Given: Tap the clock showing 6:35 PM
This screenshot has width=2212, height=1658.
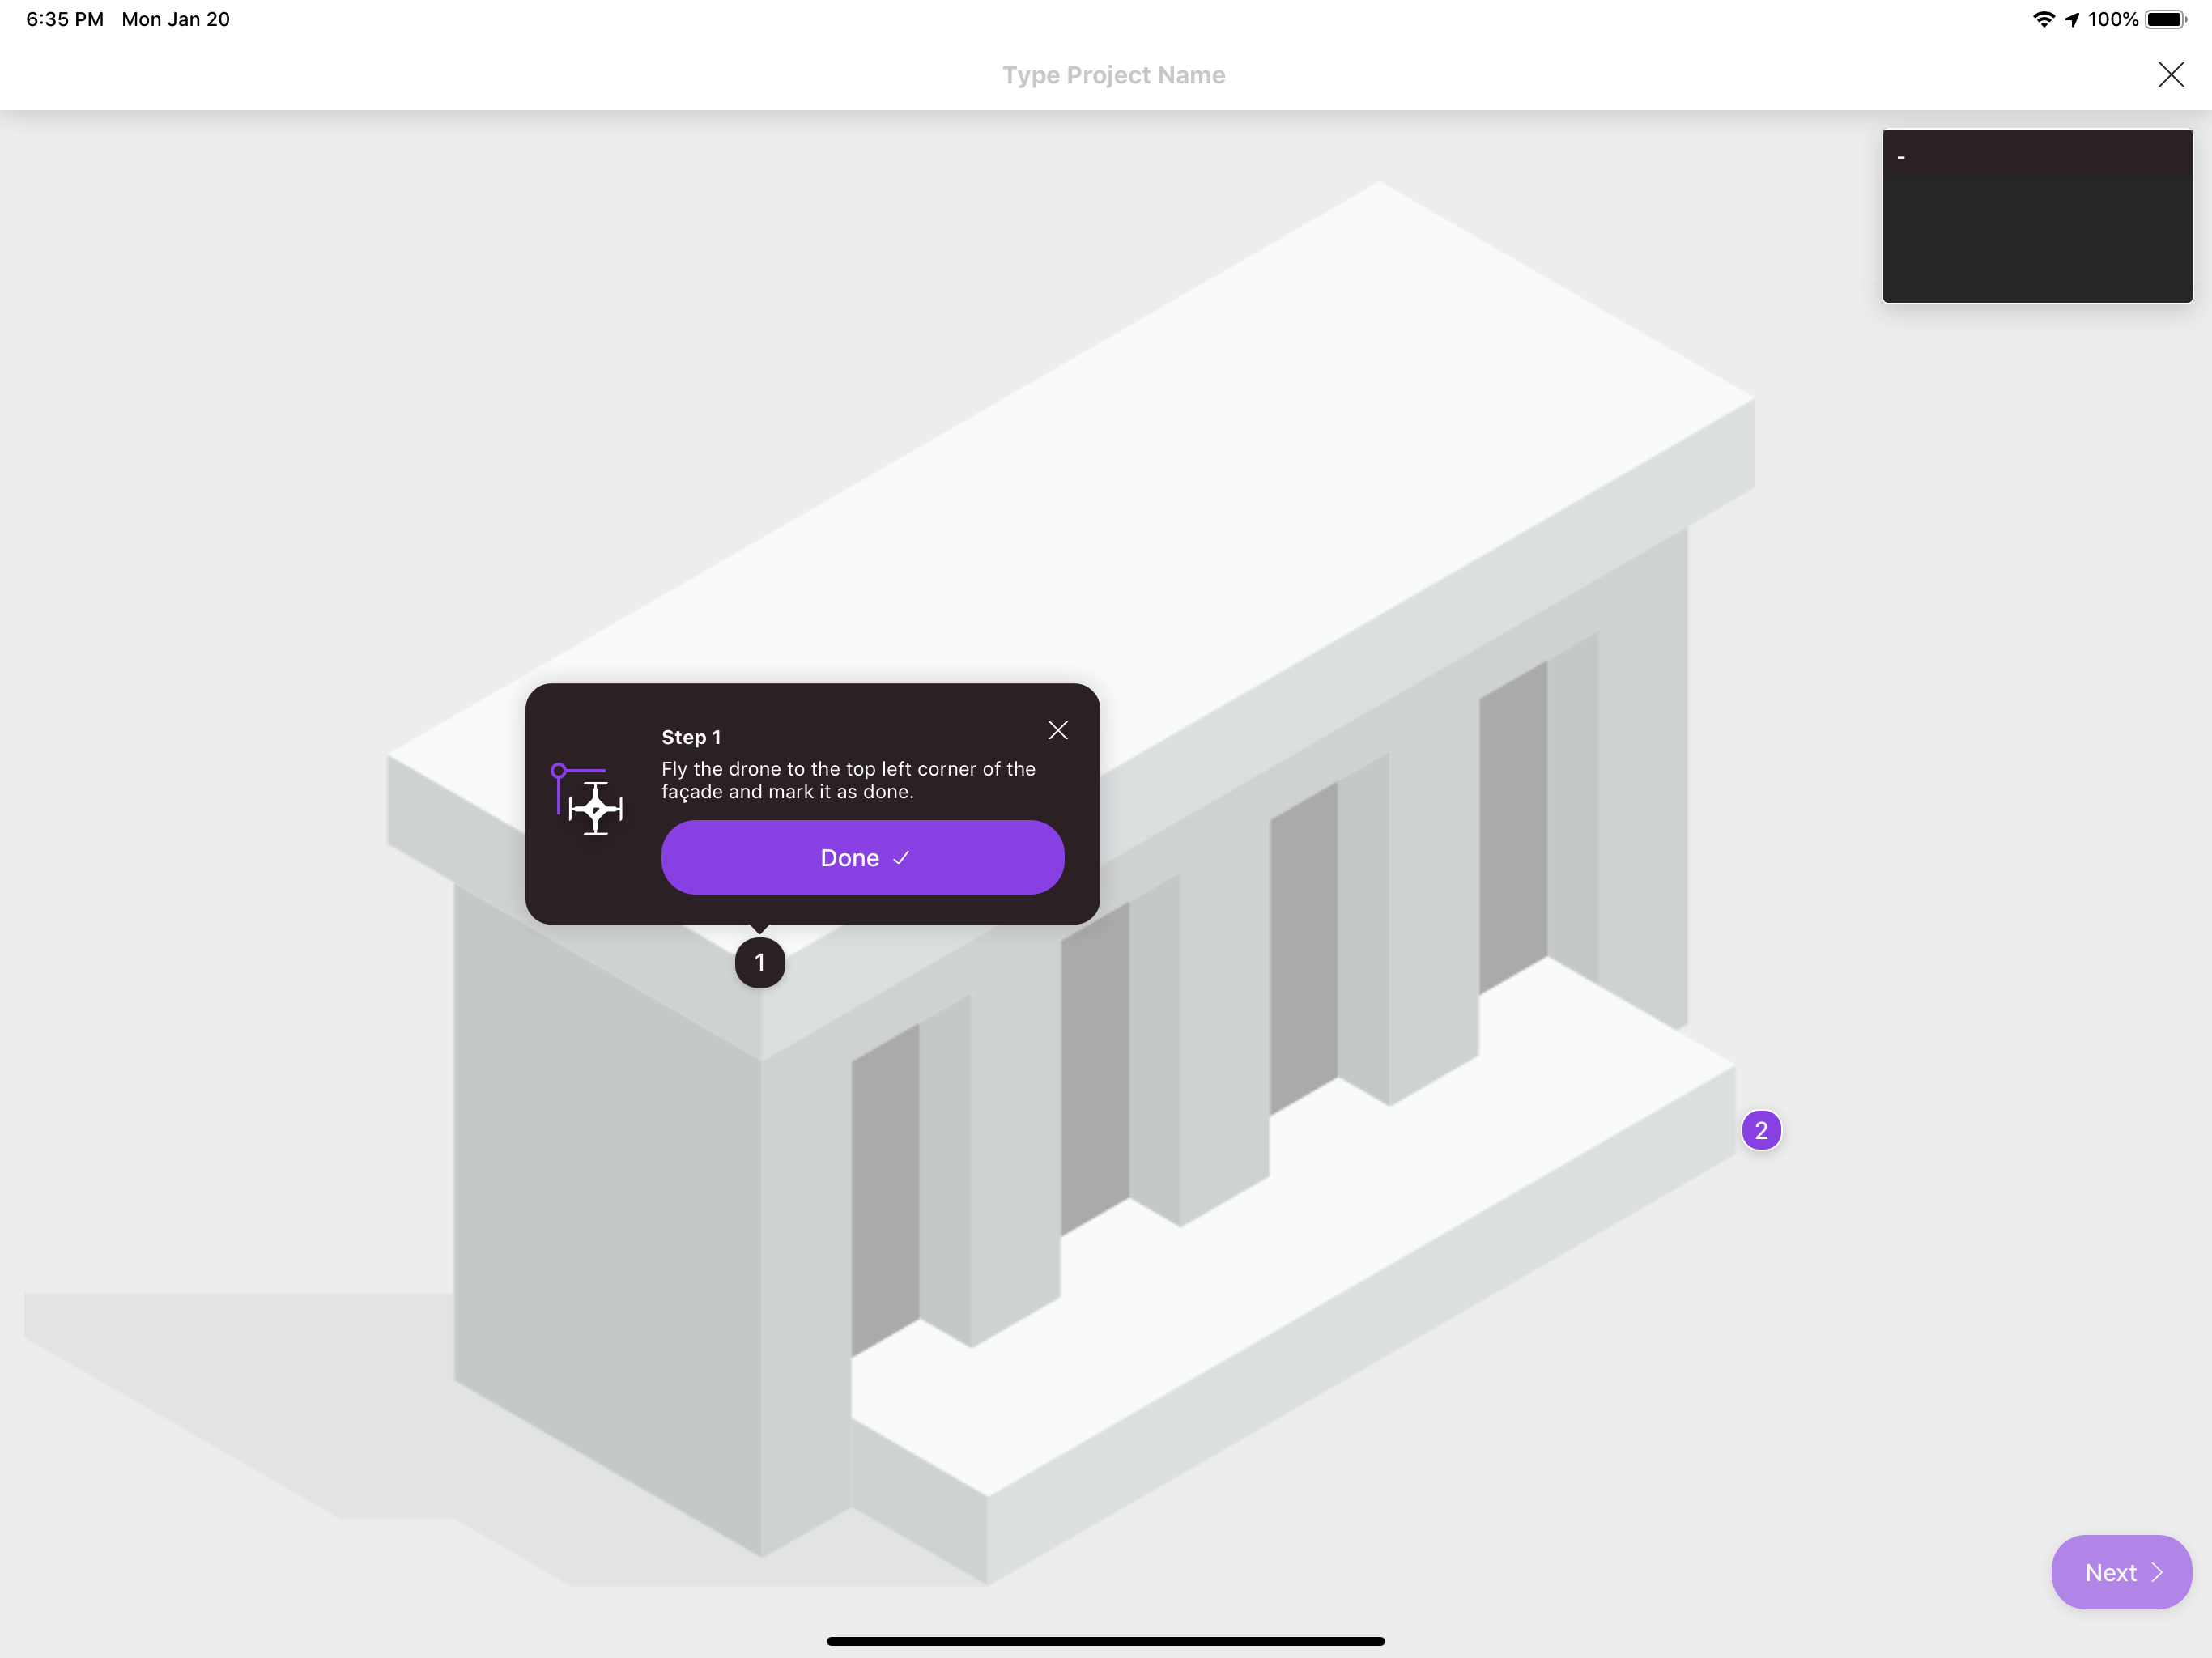Looking at the screenshot, I should tap(62, 18).
